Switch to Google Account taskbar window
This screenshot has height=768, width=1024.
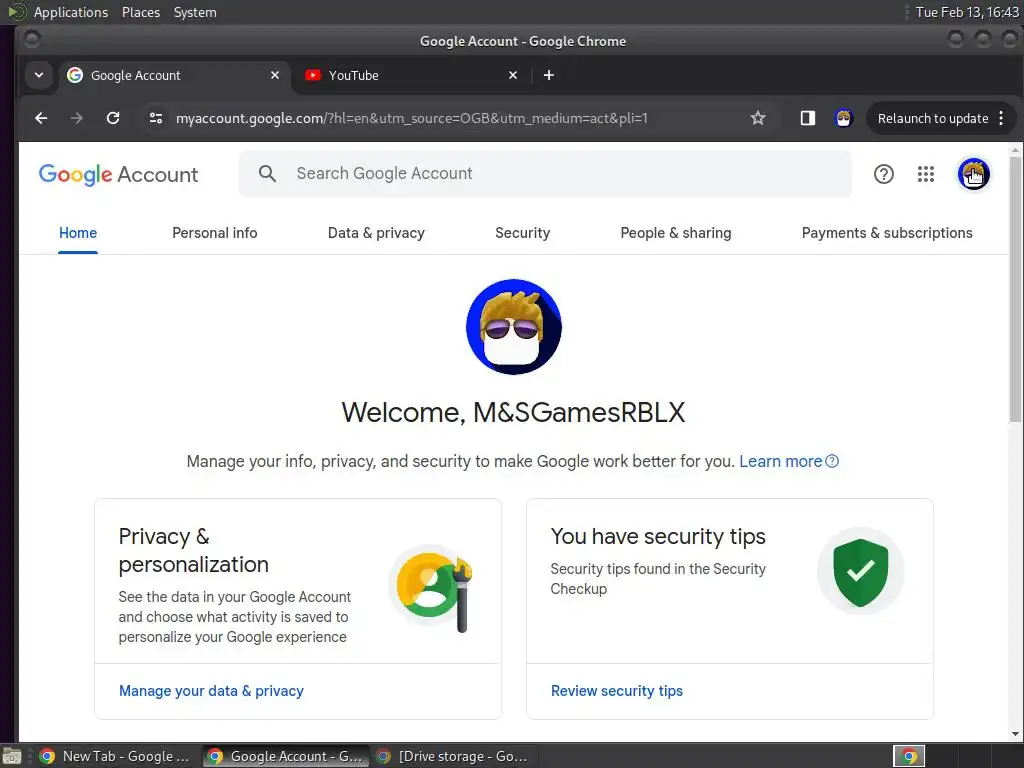(285, 756)
